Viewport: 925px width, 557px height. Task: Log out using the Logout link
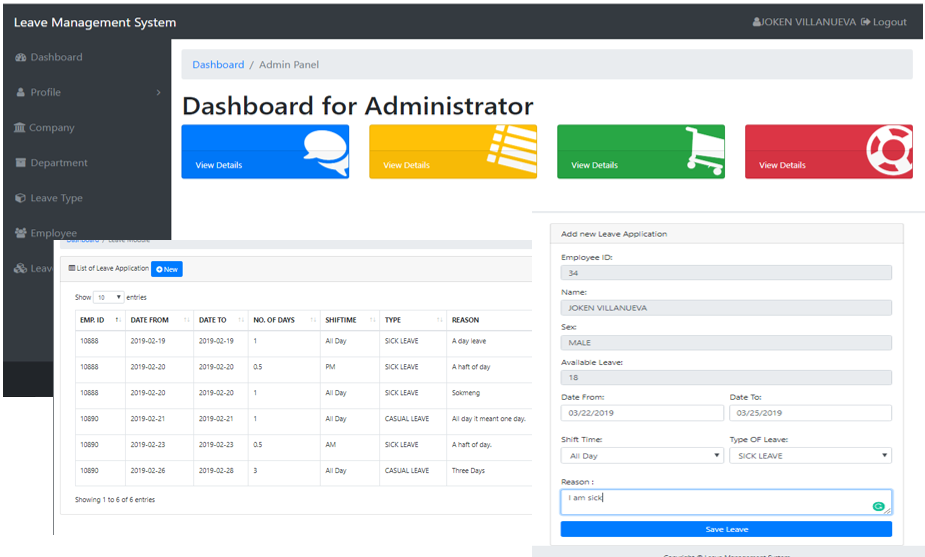pos(884,22)
